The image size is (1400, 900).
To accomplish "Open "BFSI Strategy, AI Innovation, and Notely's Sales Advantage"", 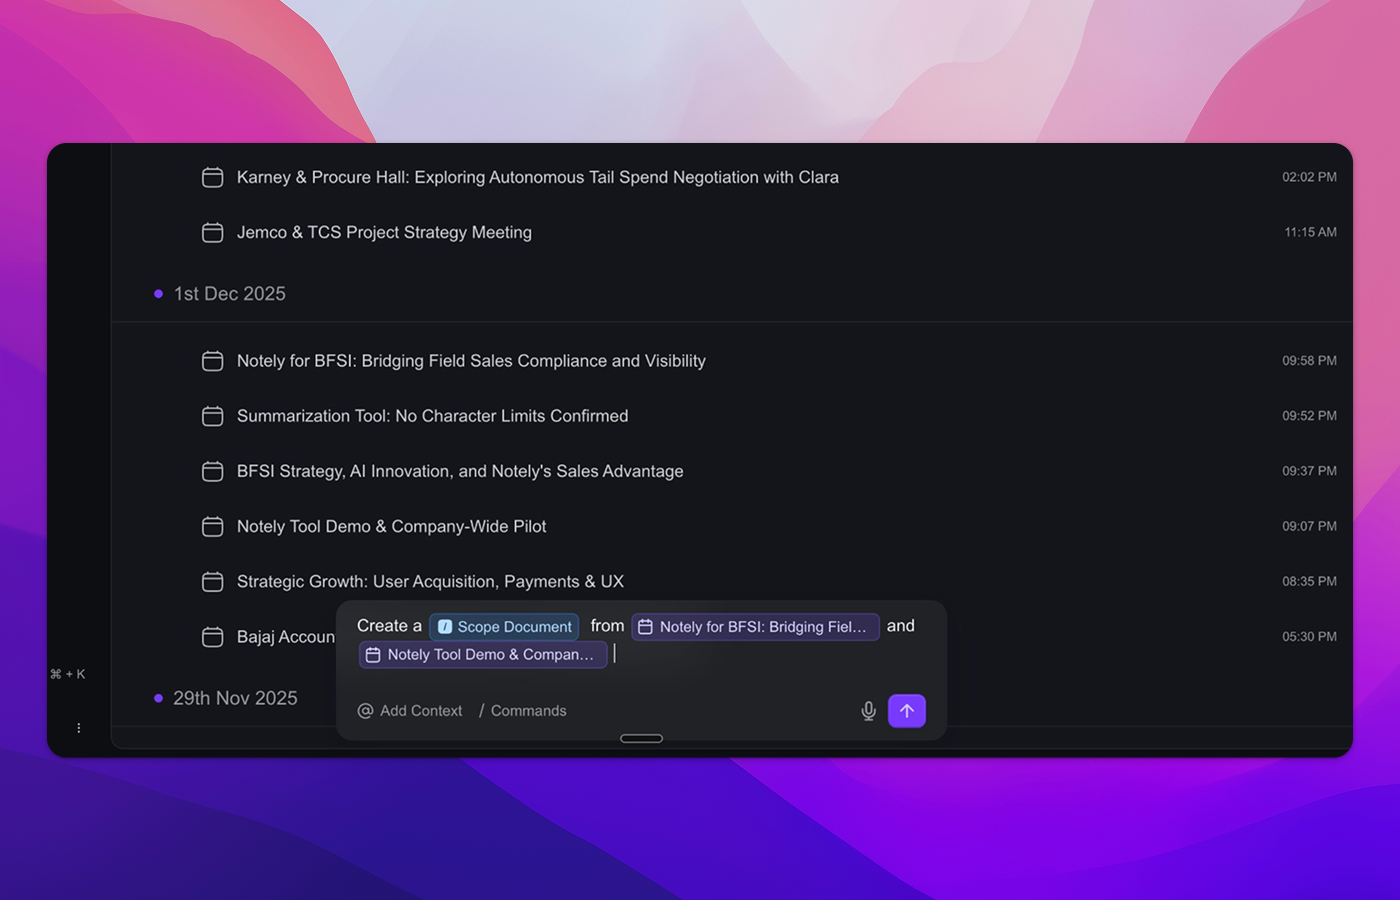I will [460, 470].
